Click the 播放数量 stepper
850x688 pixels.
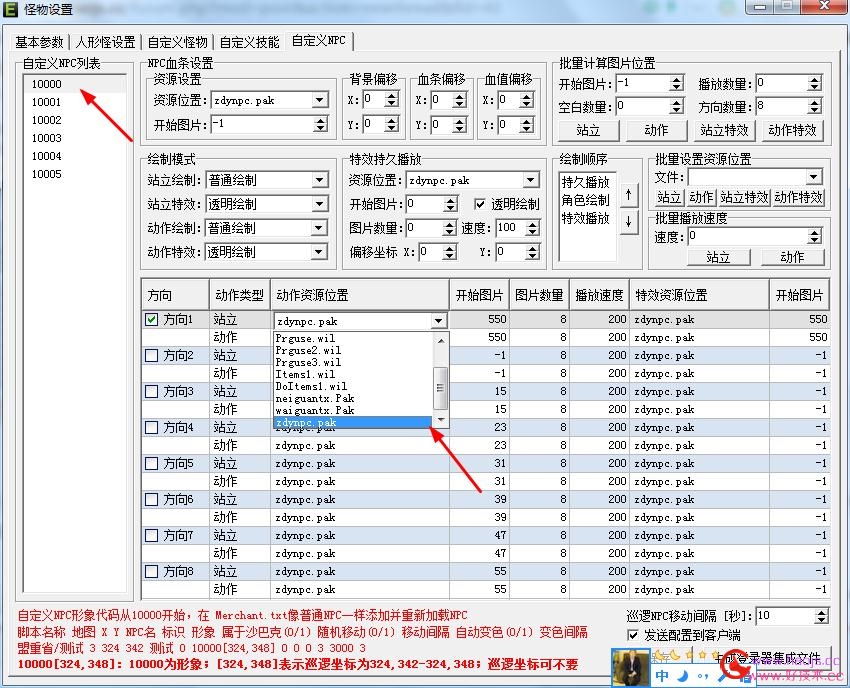[814, 83]
